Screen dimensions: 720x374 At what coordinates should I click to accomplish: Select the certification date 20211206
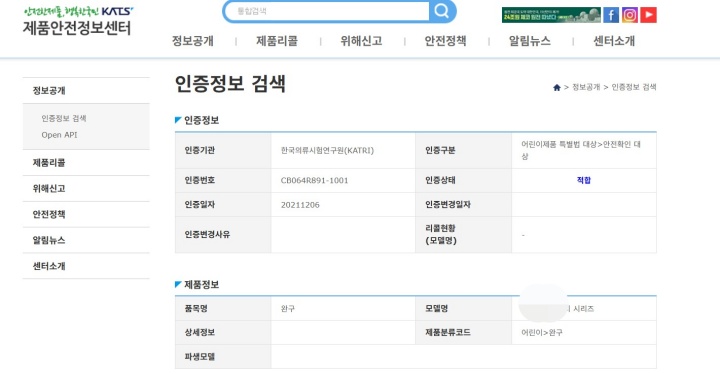[300, 205]
